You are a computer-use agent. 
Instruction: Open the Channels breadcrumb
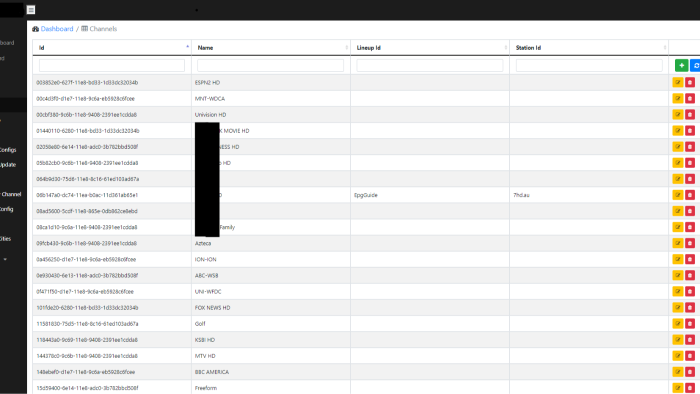pyautogui.click(x=99, y=29)
